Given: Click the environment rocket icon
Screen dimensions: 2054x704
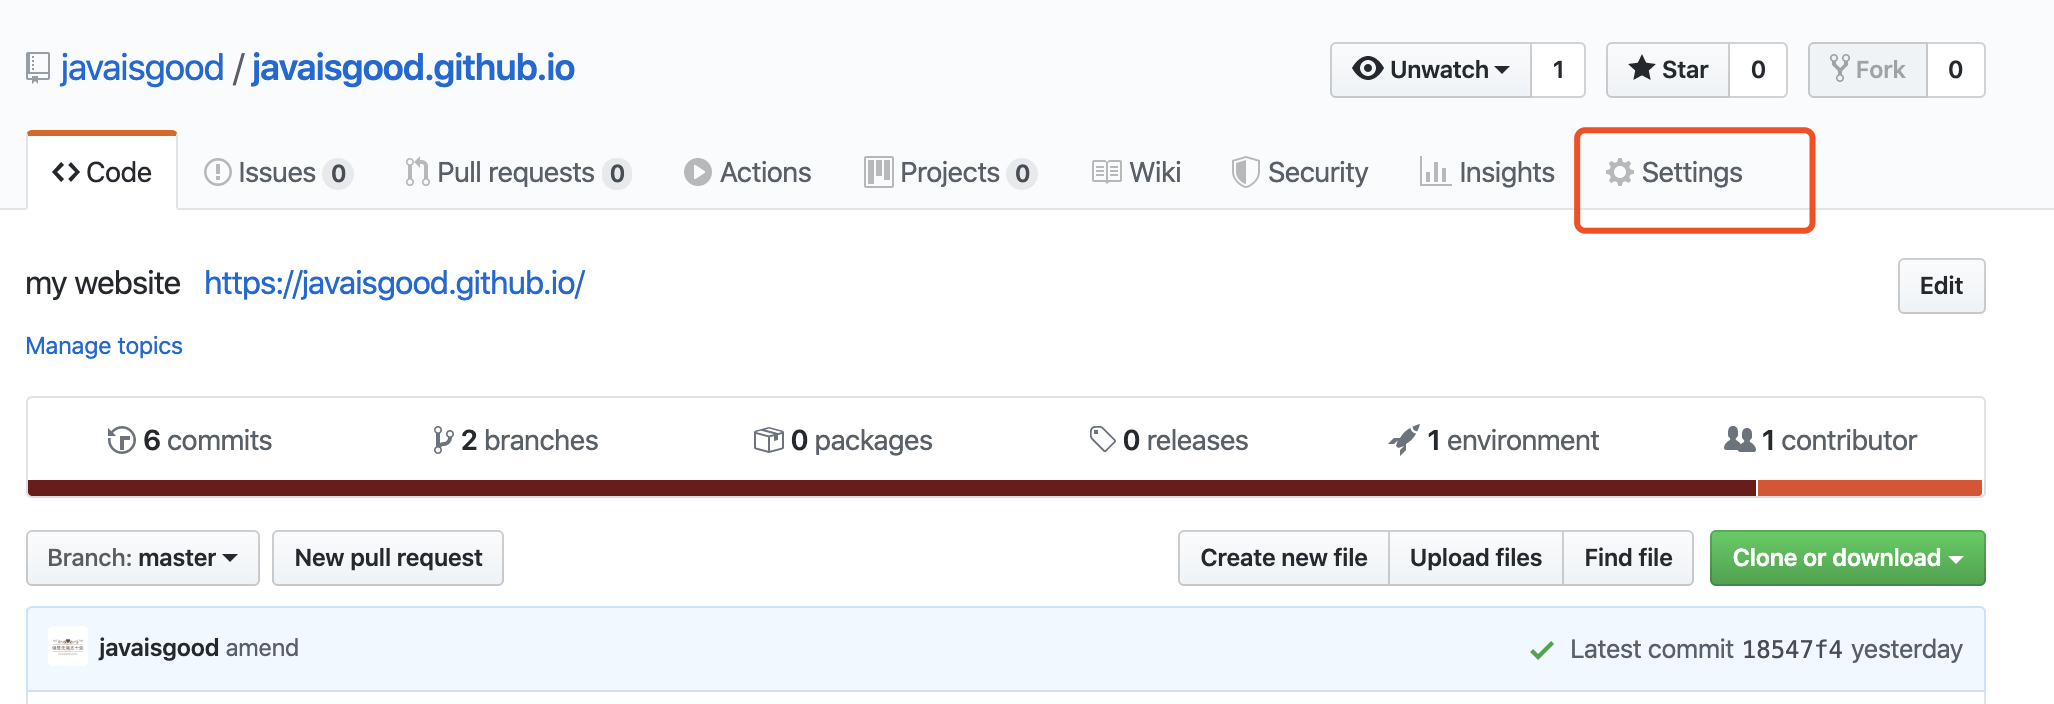Looking at the screenshot, I should point(1404,440).
